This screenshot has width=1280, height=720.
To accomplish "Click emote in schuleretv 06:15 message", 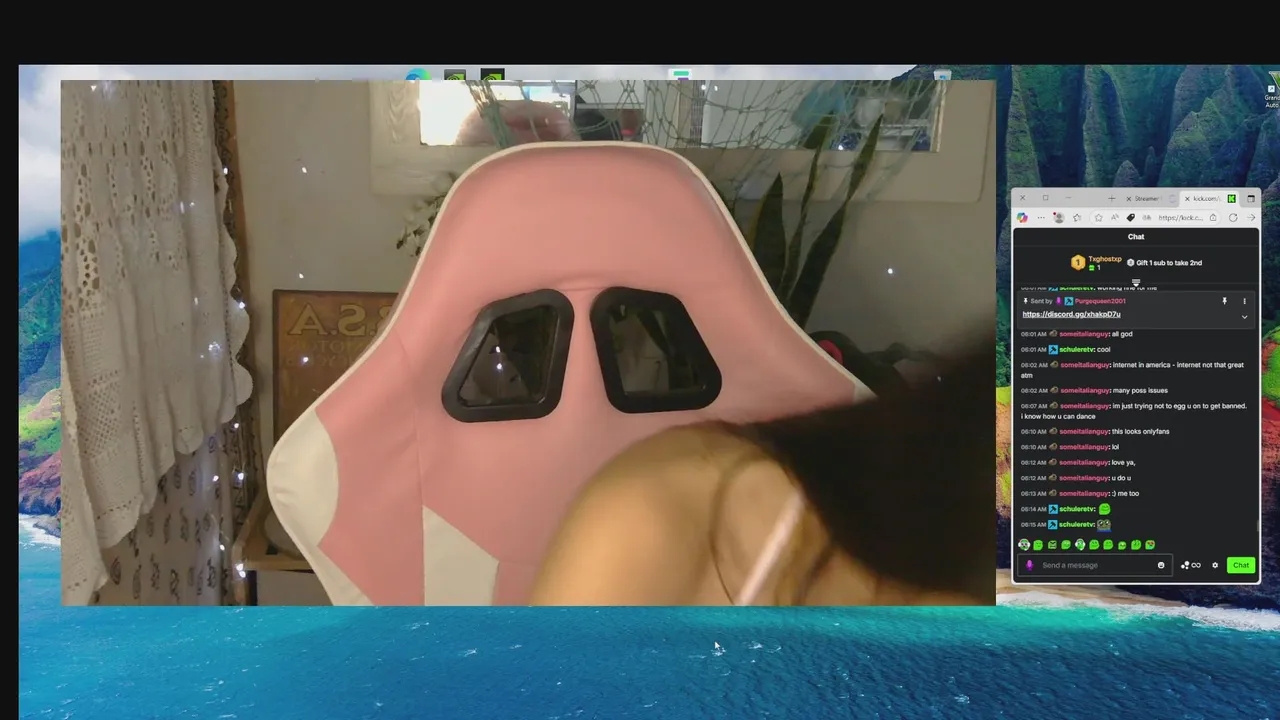I will click(1104, 525).
